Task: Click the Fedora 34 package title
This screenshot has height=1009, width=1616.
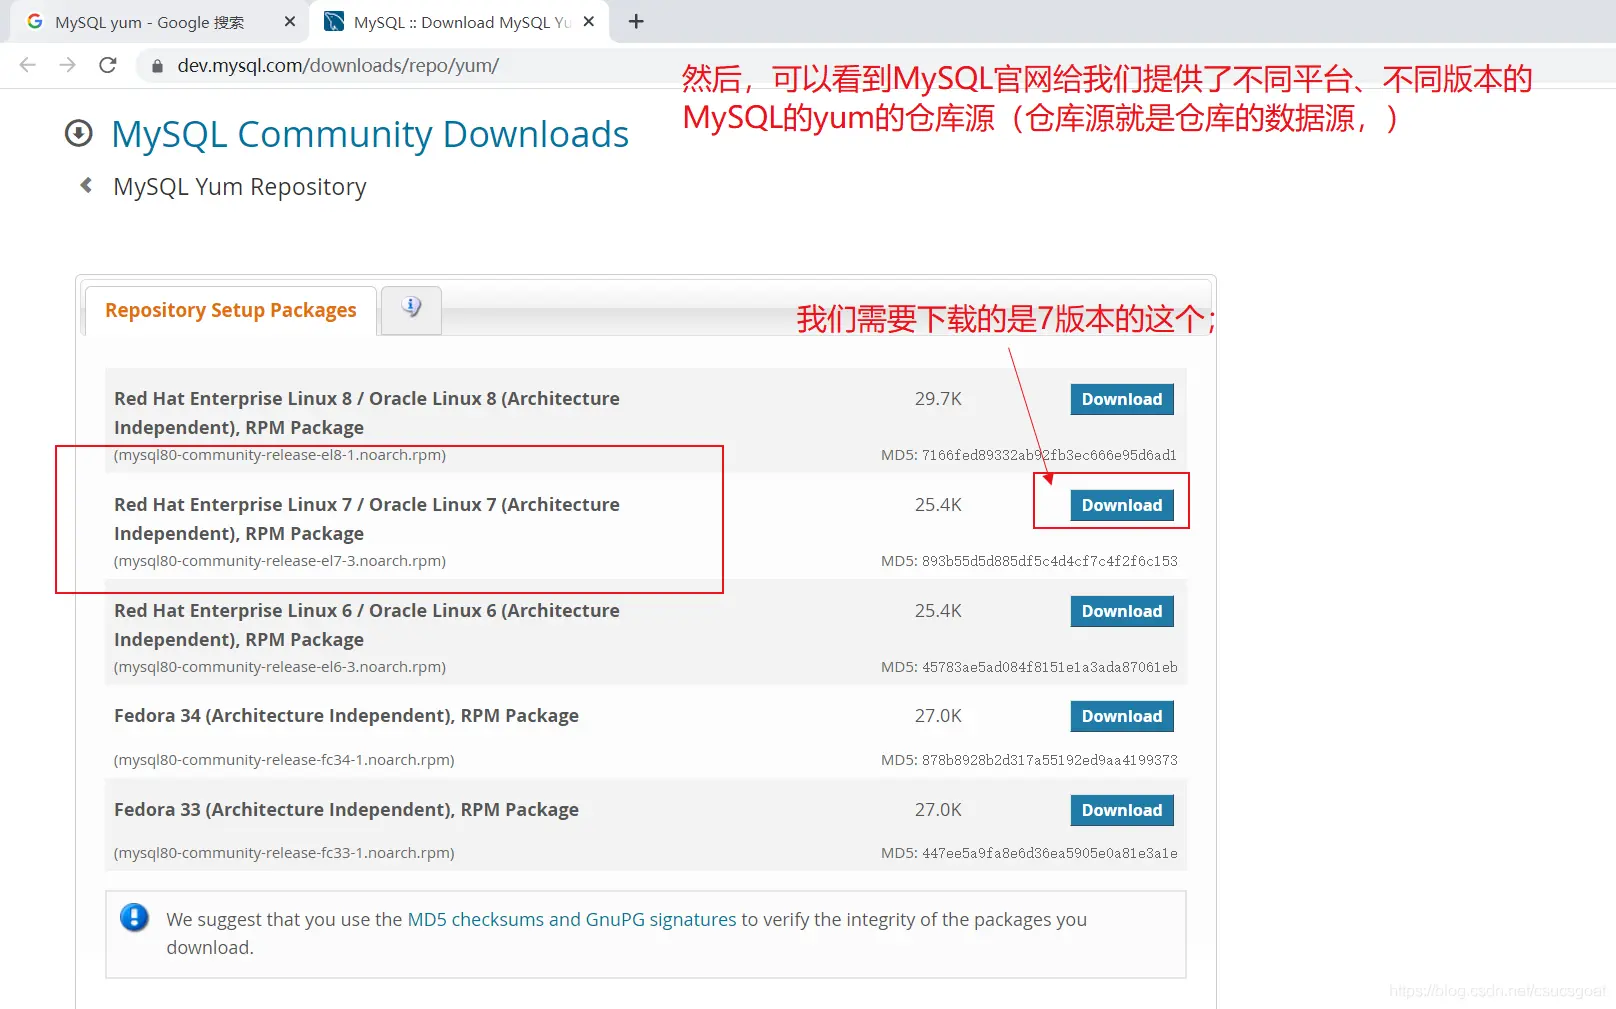Action: (346, 716)
